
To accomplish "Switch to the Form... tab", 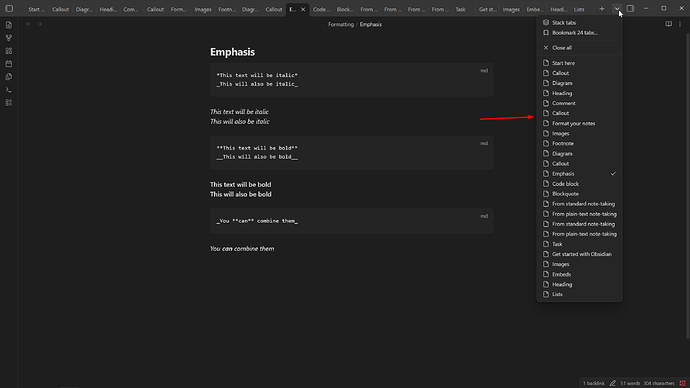I will point(178,9).
